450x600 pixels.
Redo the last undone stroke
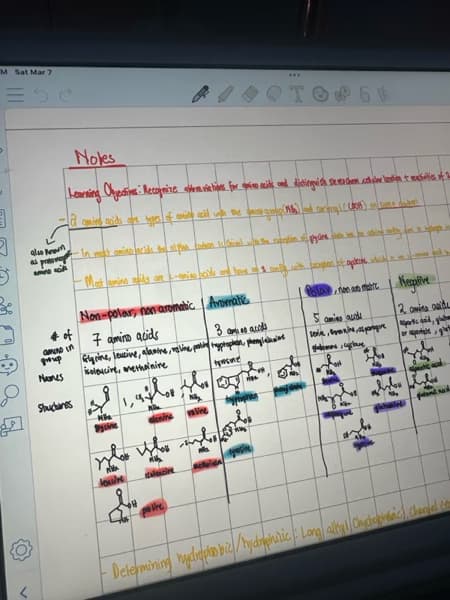(65, 95)
